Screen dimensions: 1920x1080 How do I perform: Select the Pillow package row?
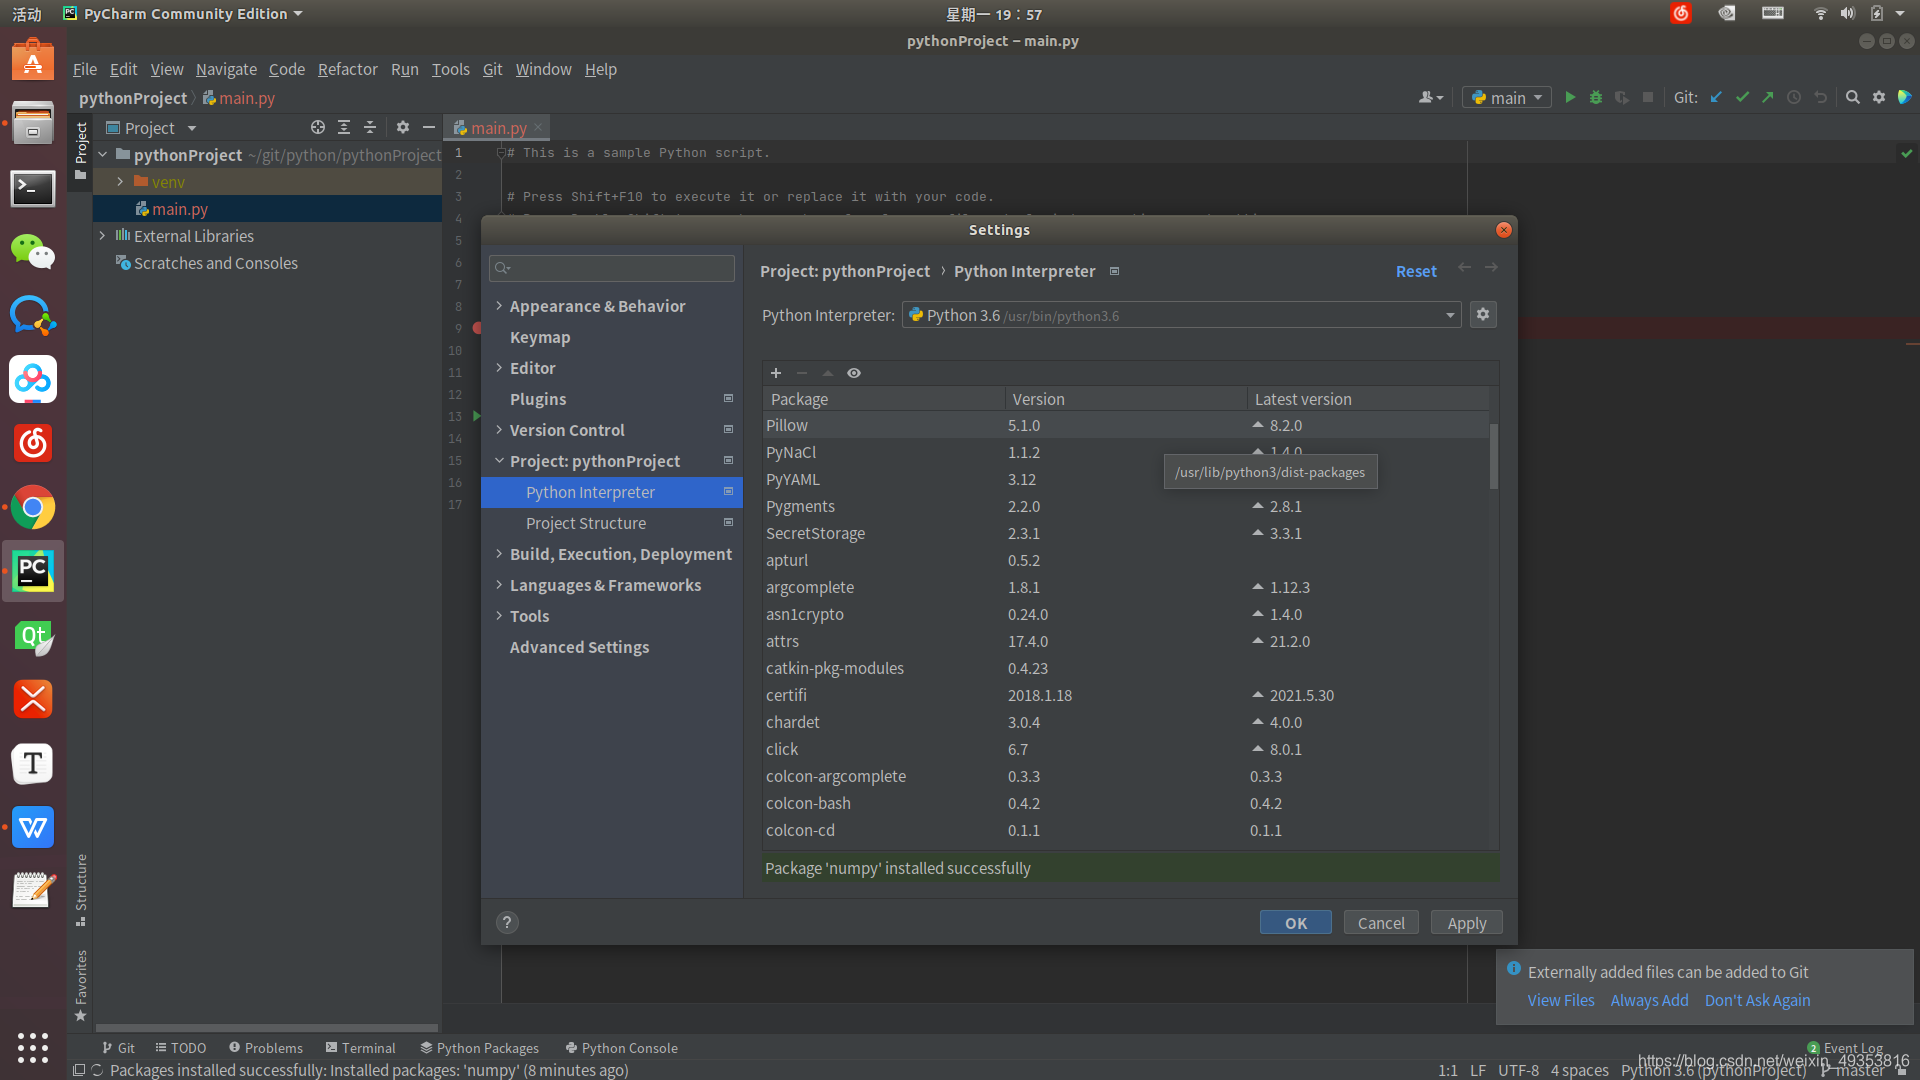pyautogui.click(x=1125, y=425)
